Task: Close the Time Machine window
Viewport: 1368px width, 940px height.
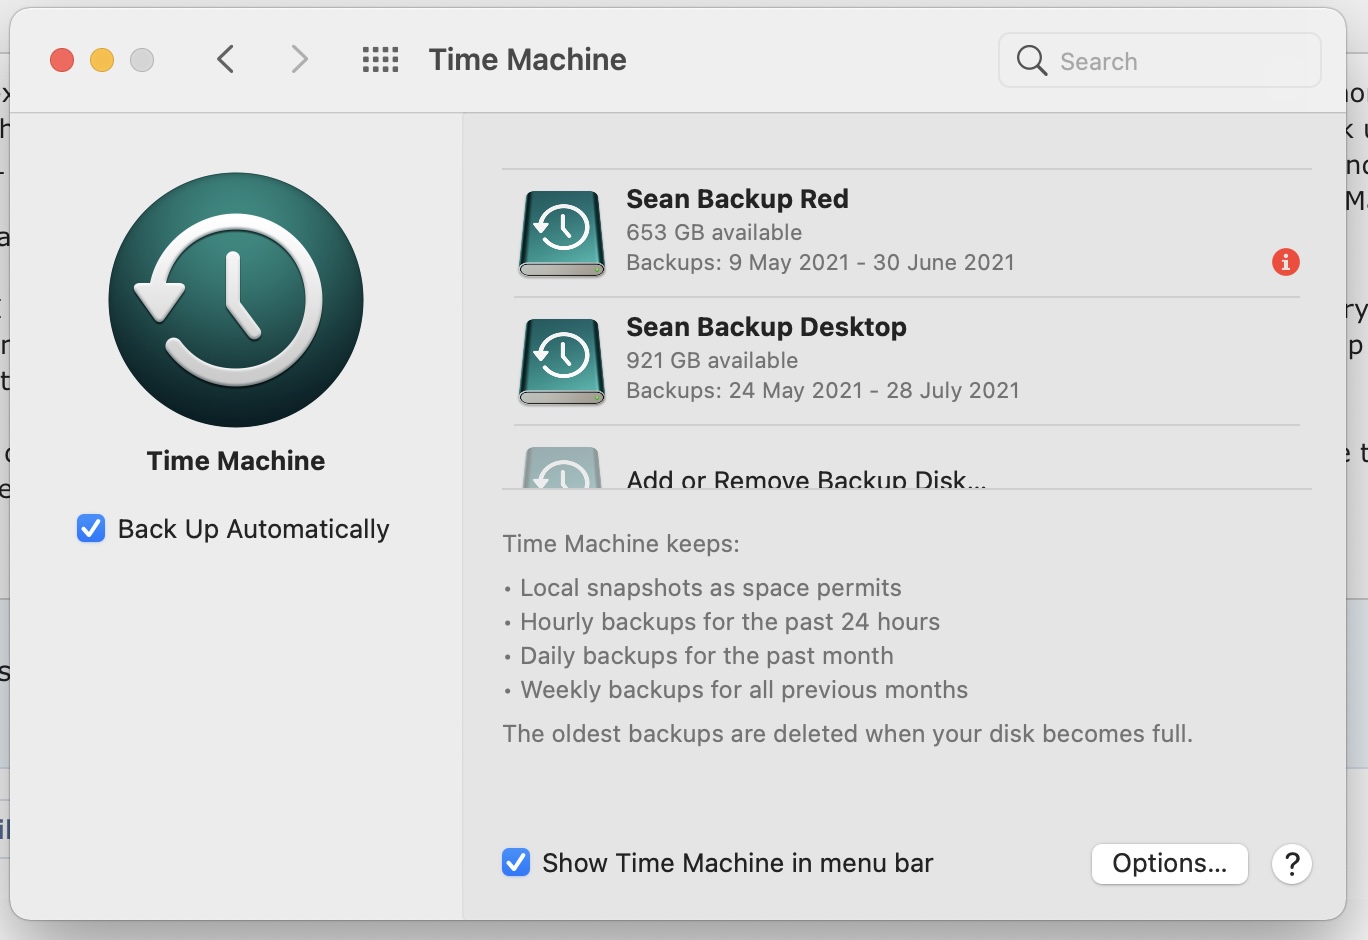Action: (x=62, y=60)
